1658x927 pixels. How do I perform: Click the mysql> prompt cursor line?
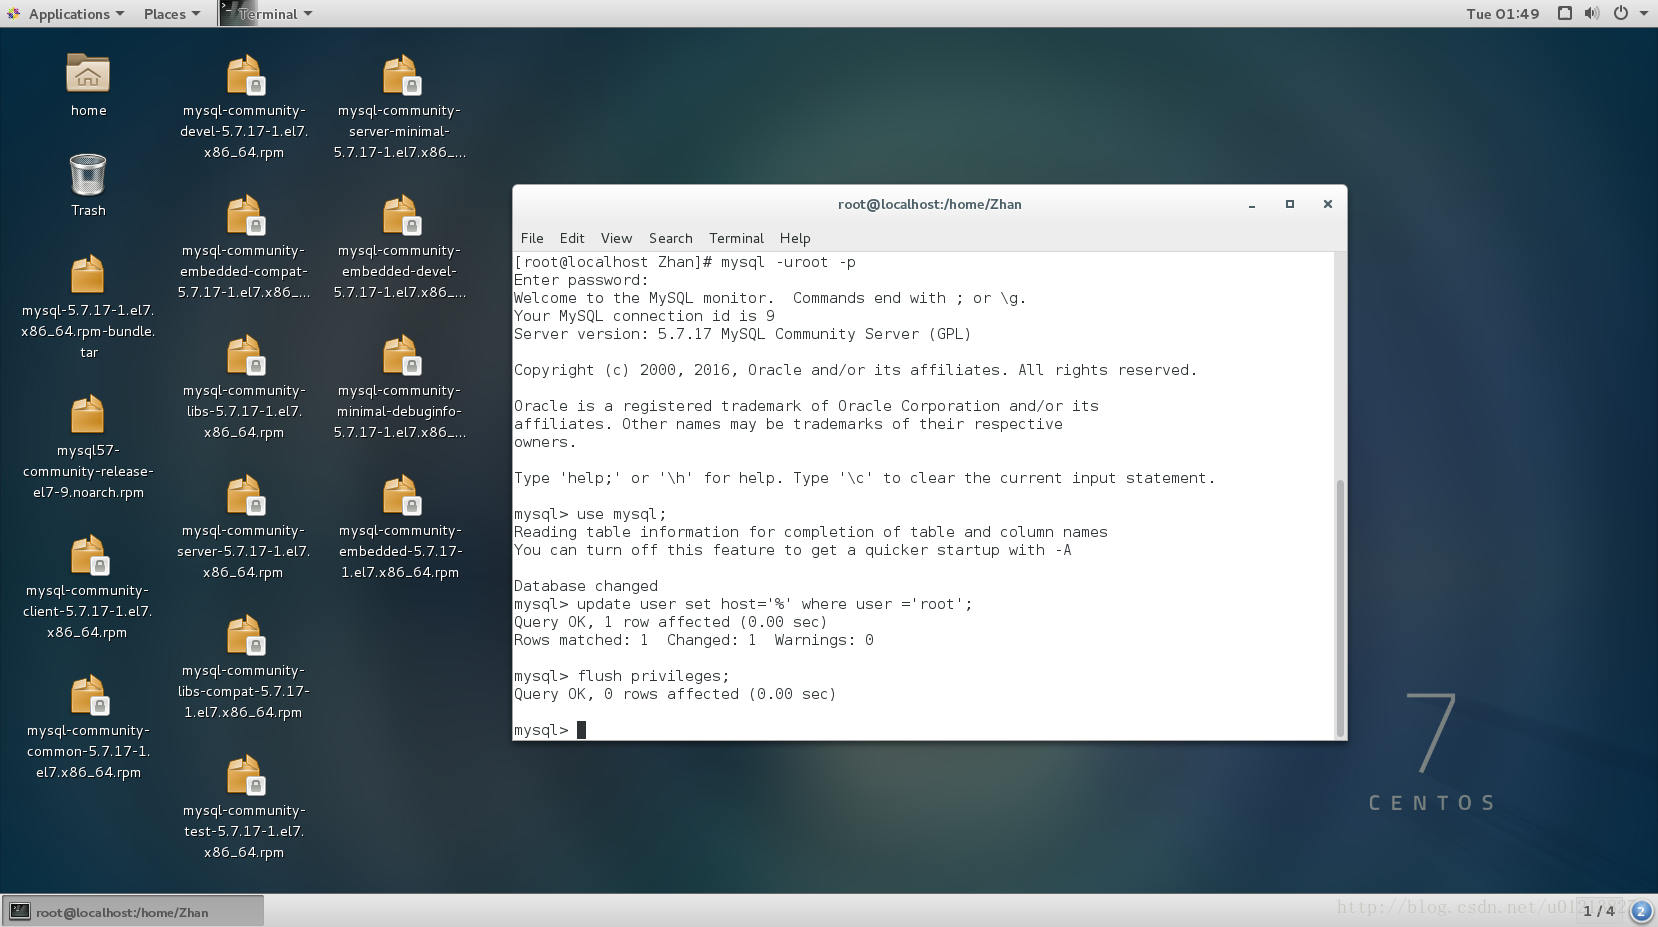(550, 730)
